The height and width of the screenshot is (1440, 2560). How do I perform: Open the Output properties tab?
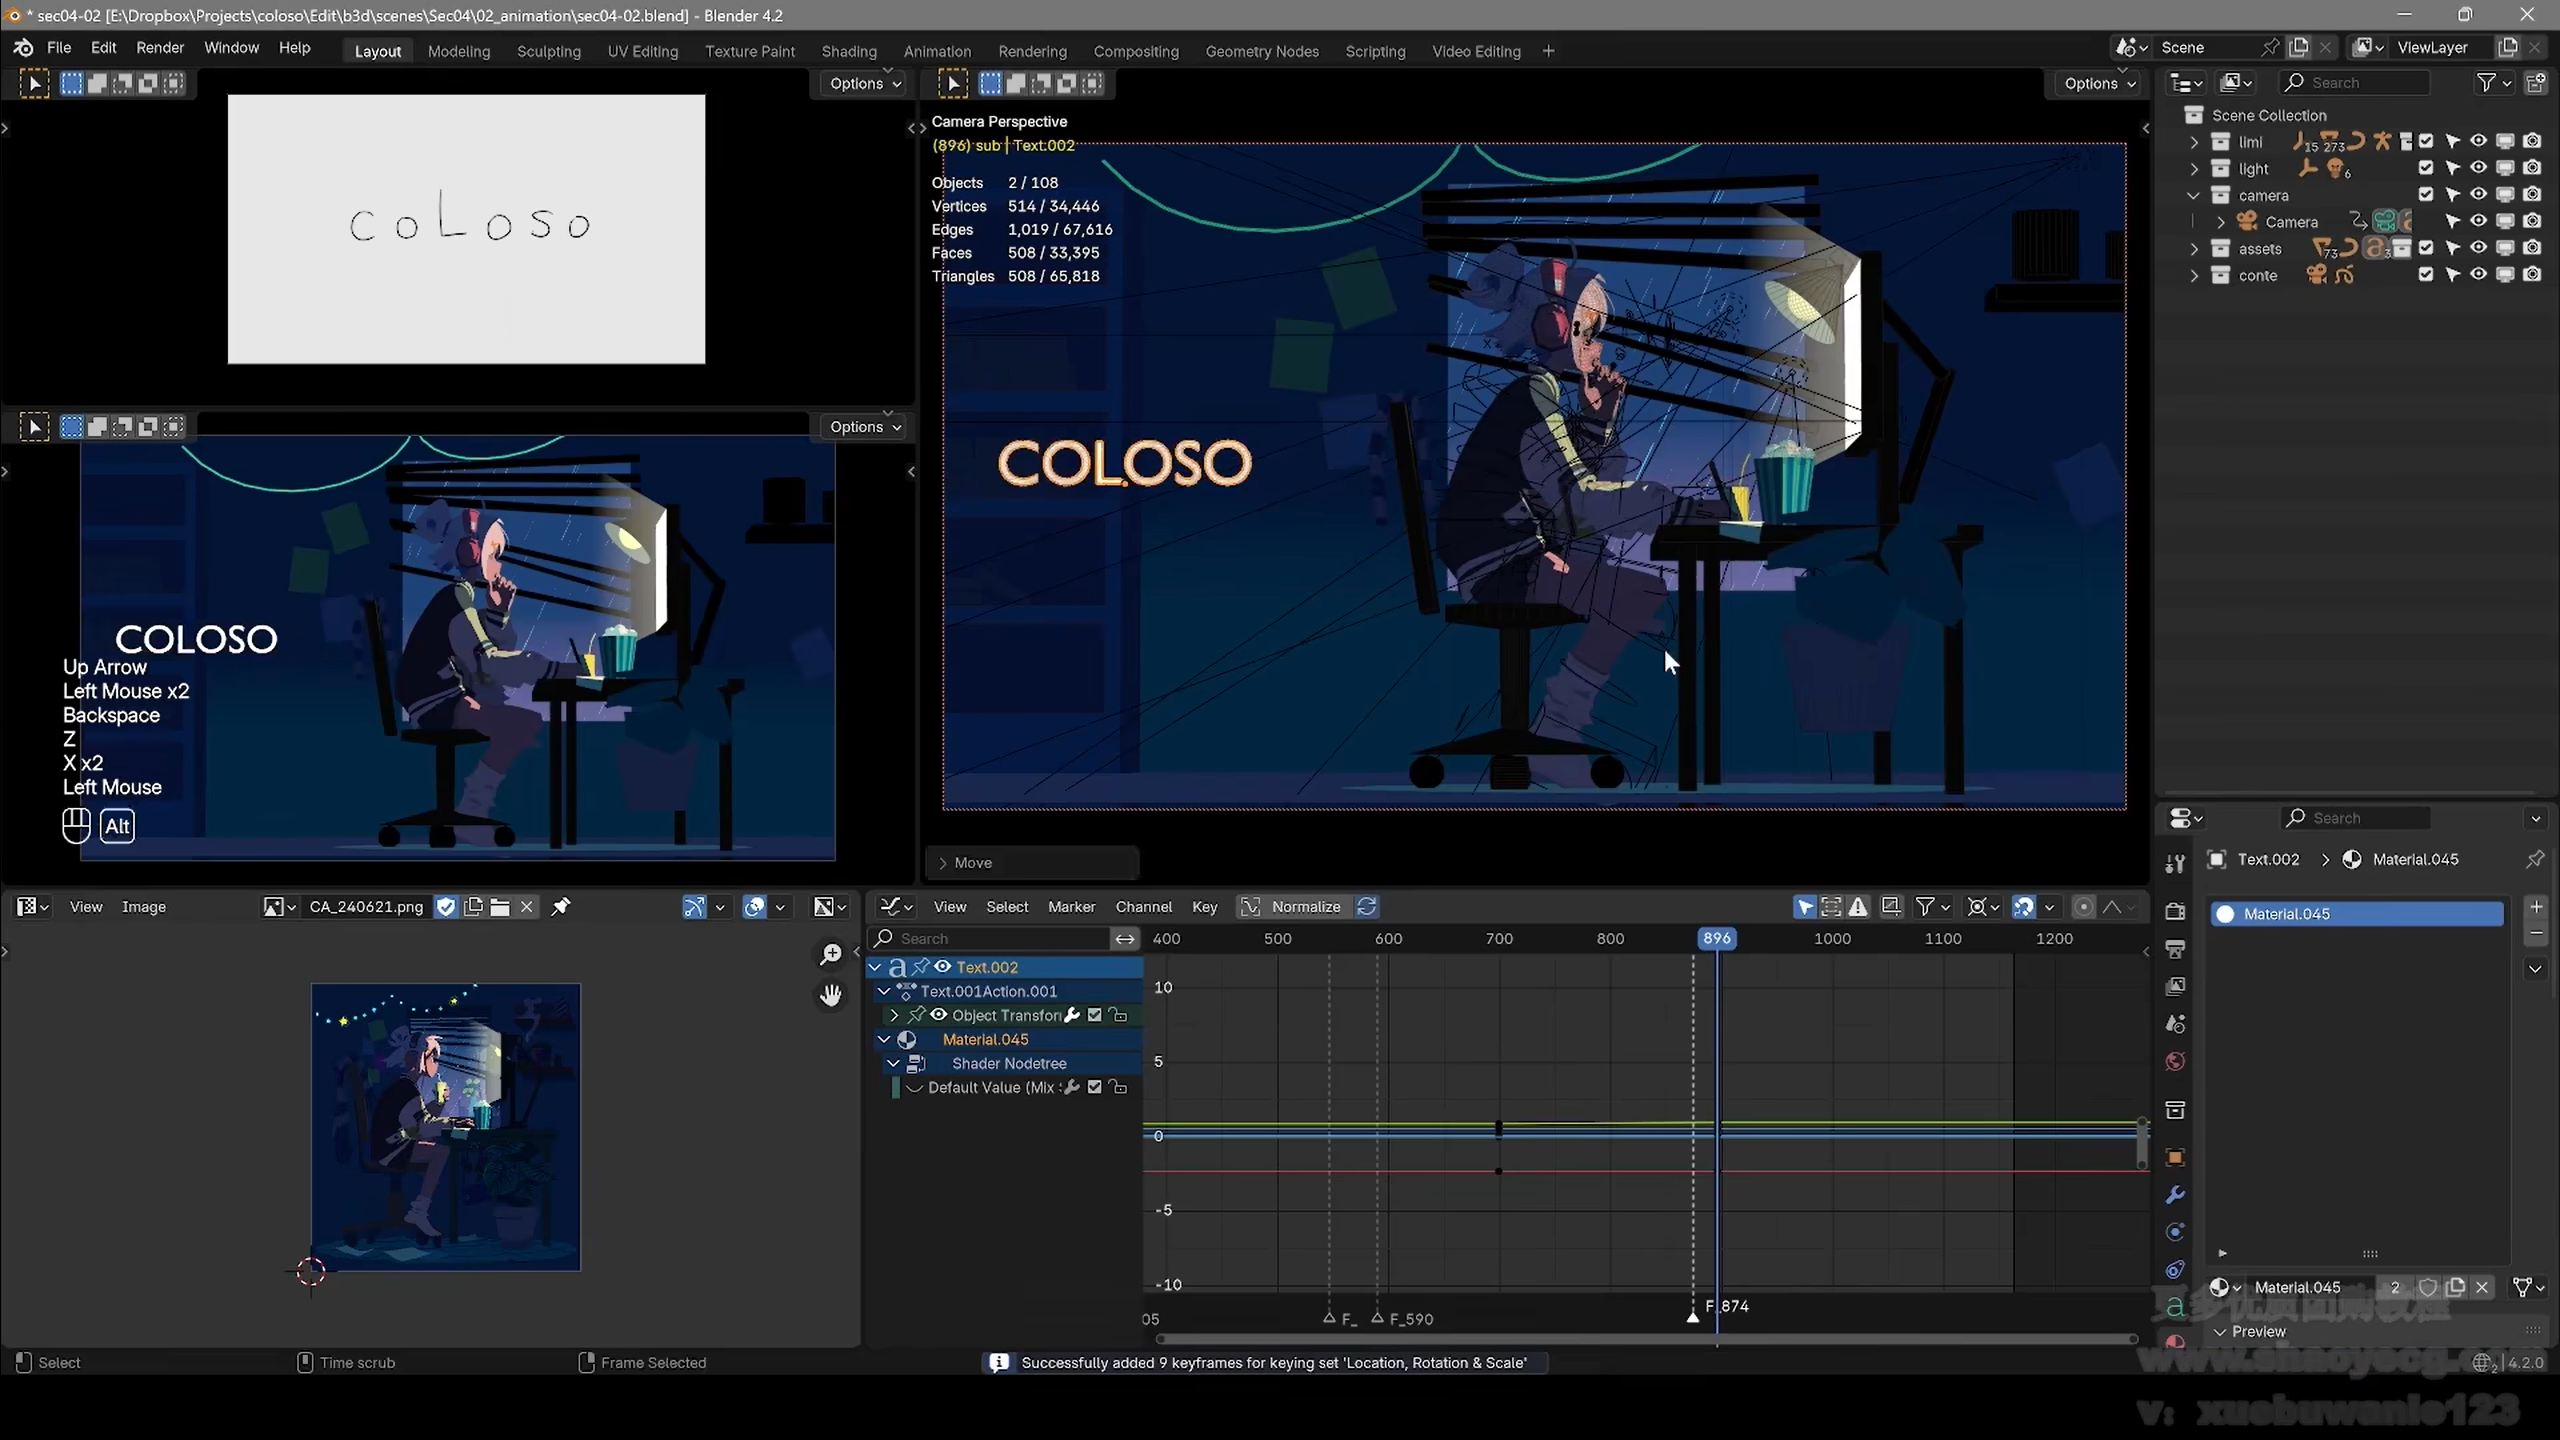pyautogui.click(x=2175, y=948)
